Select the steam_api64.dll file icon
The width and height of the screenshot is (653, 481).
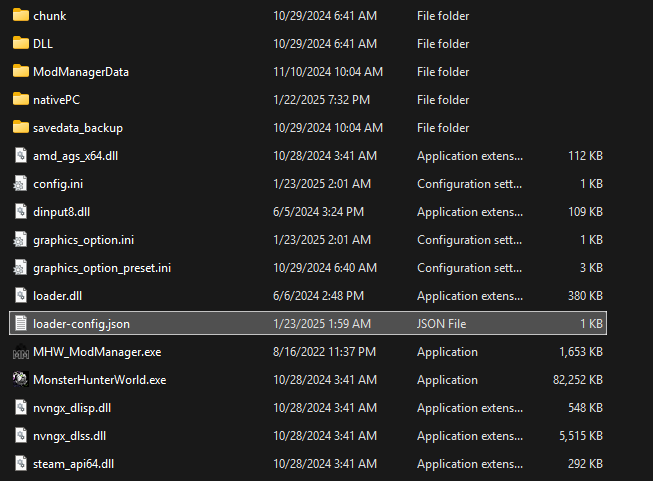pyautogui.click(x=21, y=464)
